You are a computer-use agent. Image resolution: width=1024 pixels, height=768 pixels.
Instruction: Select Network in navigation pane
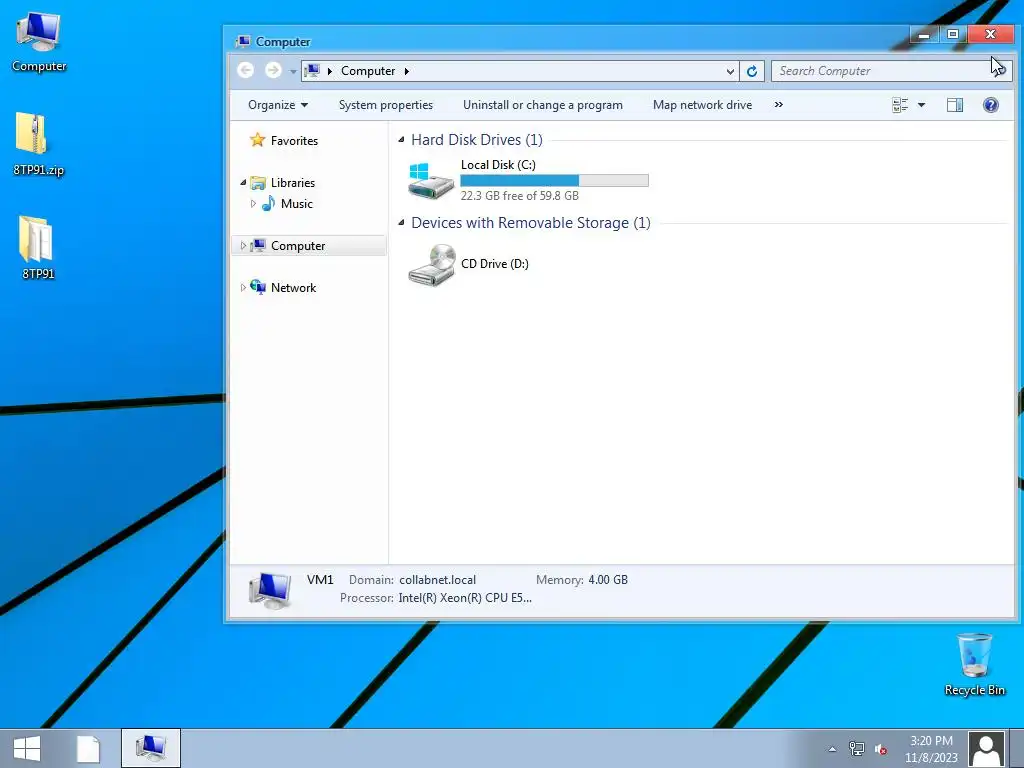tap(293, 287)
